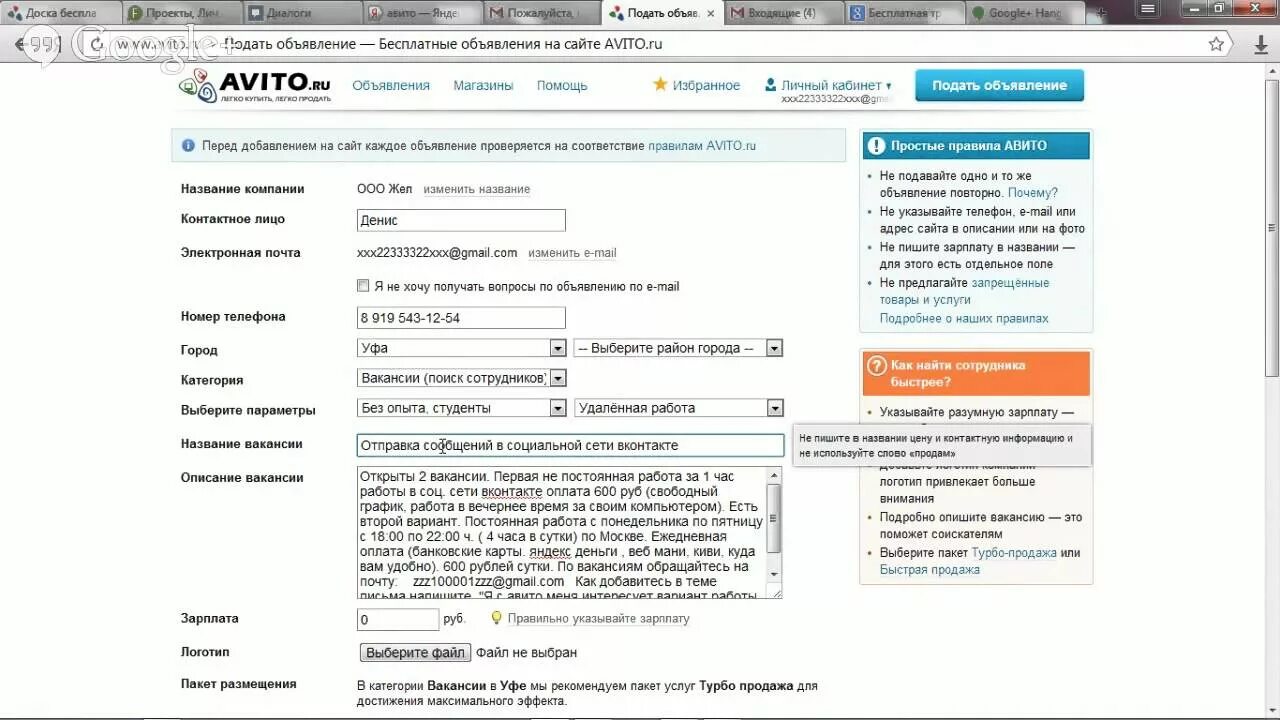Click blue Подать объявление button

[999, 86]
